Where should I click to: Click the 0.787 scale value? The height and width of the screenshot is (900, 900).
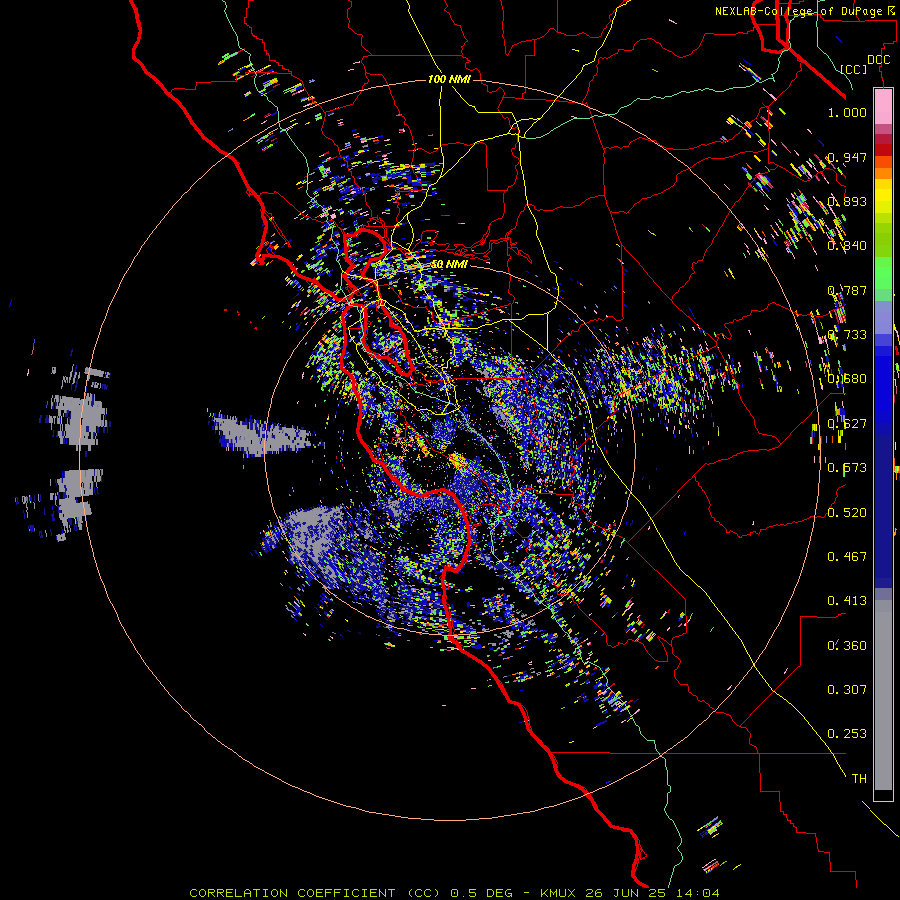(847, 290)
